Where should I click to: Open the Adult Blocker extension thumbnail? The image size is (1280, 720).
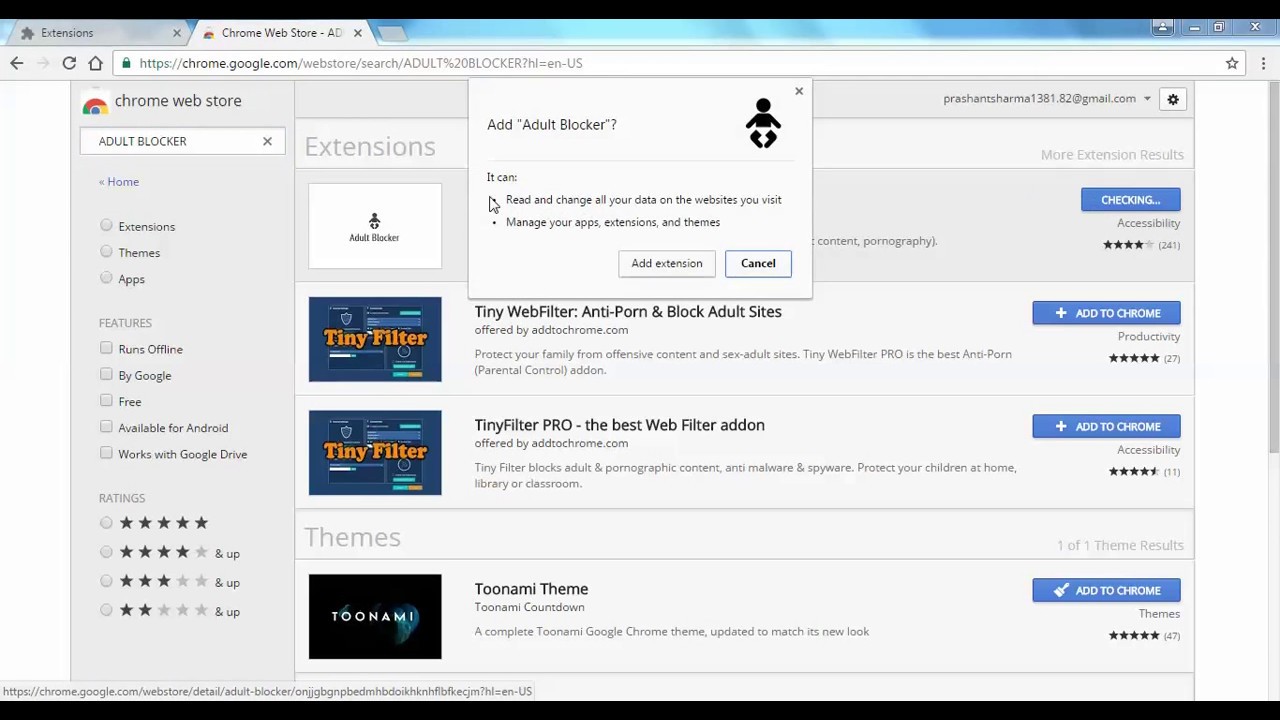tap(375, 226)
